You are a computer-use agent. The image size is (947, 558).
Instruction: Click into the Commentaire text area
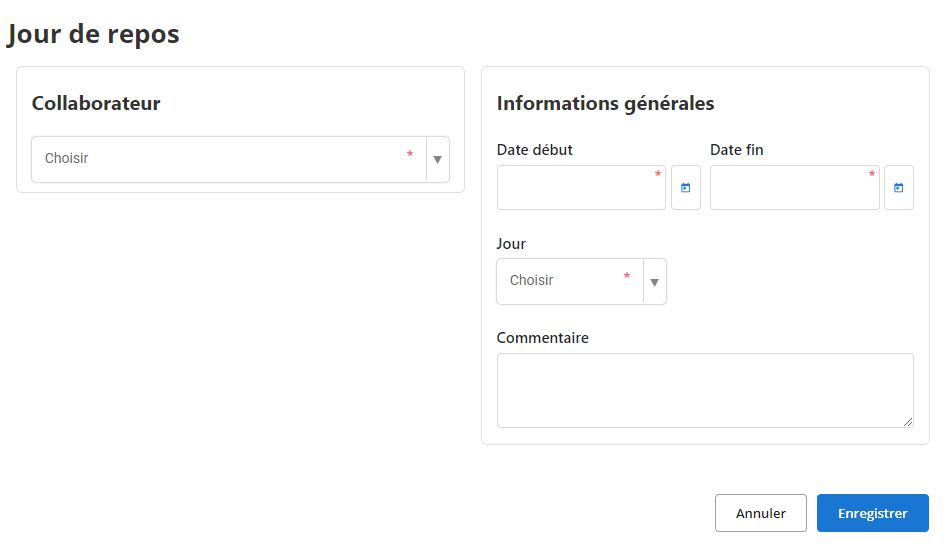coord(705,391)
